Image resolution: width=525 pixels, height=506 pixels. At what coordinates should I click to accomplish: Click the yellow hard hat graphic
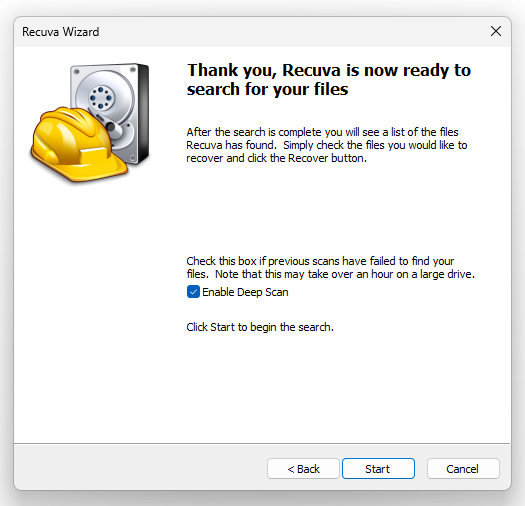pyautogui.click(x=79, y=145)
